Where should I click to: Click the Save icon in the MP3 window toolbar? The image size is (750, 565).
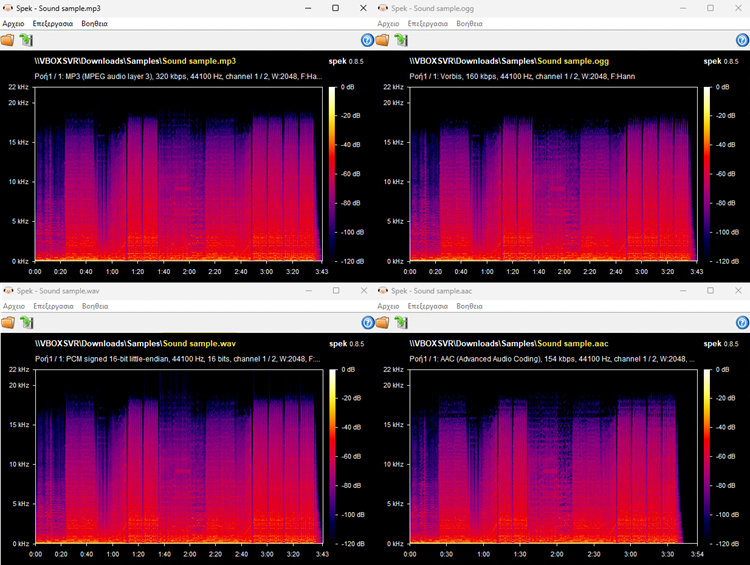point(26,41)
